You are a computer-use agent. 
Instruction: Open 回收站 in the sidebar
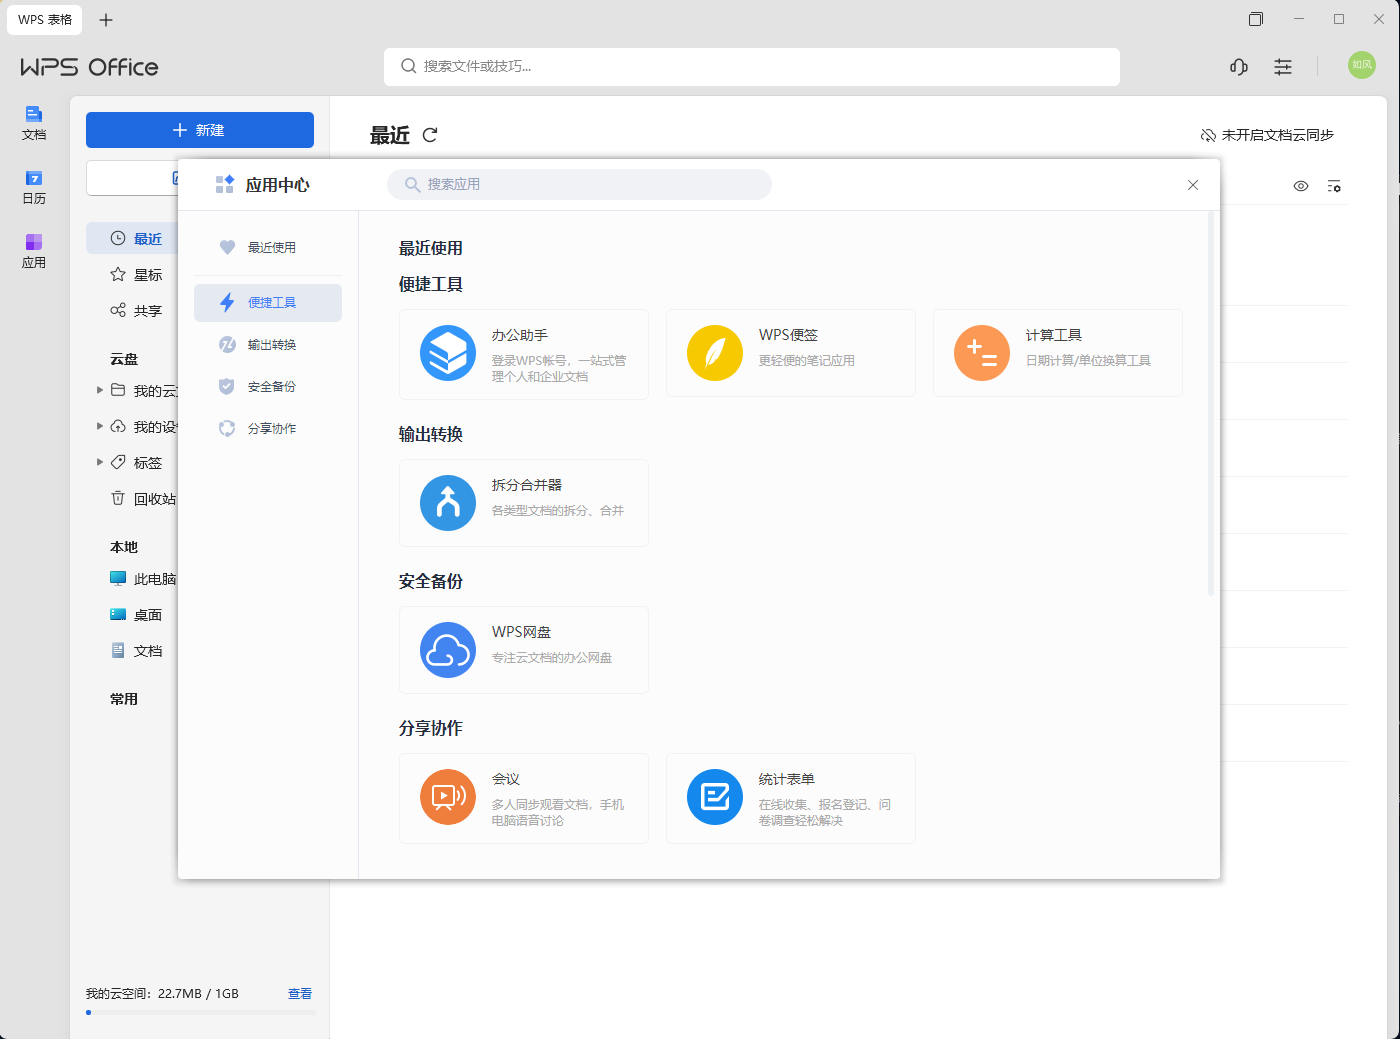(143, 499)
